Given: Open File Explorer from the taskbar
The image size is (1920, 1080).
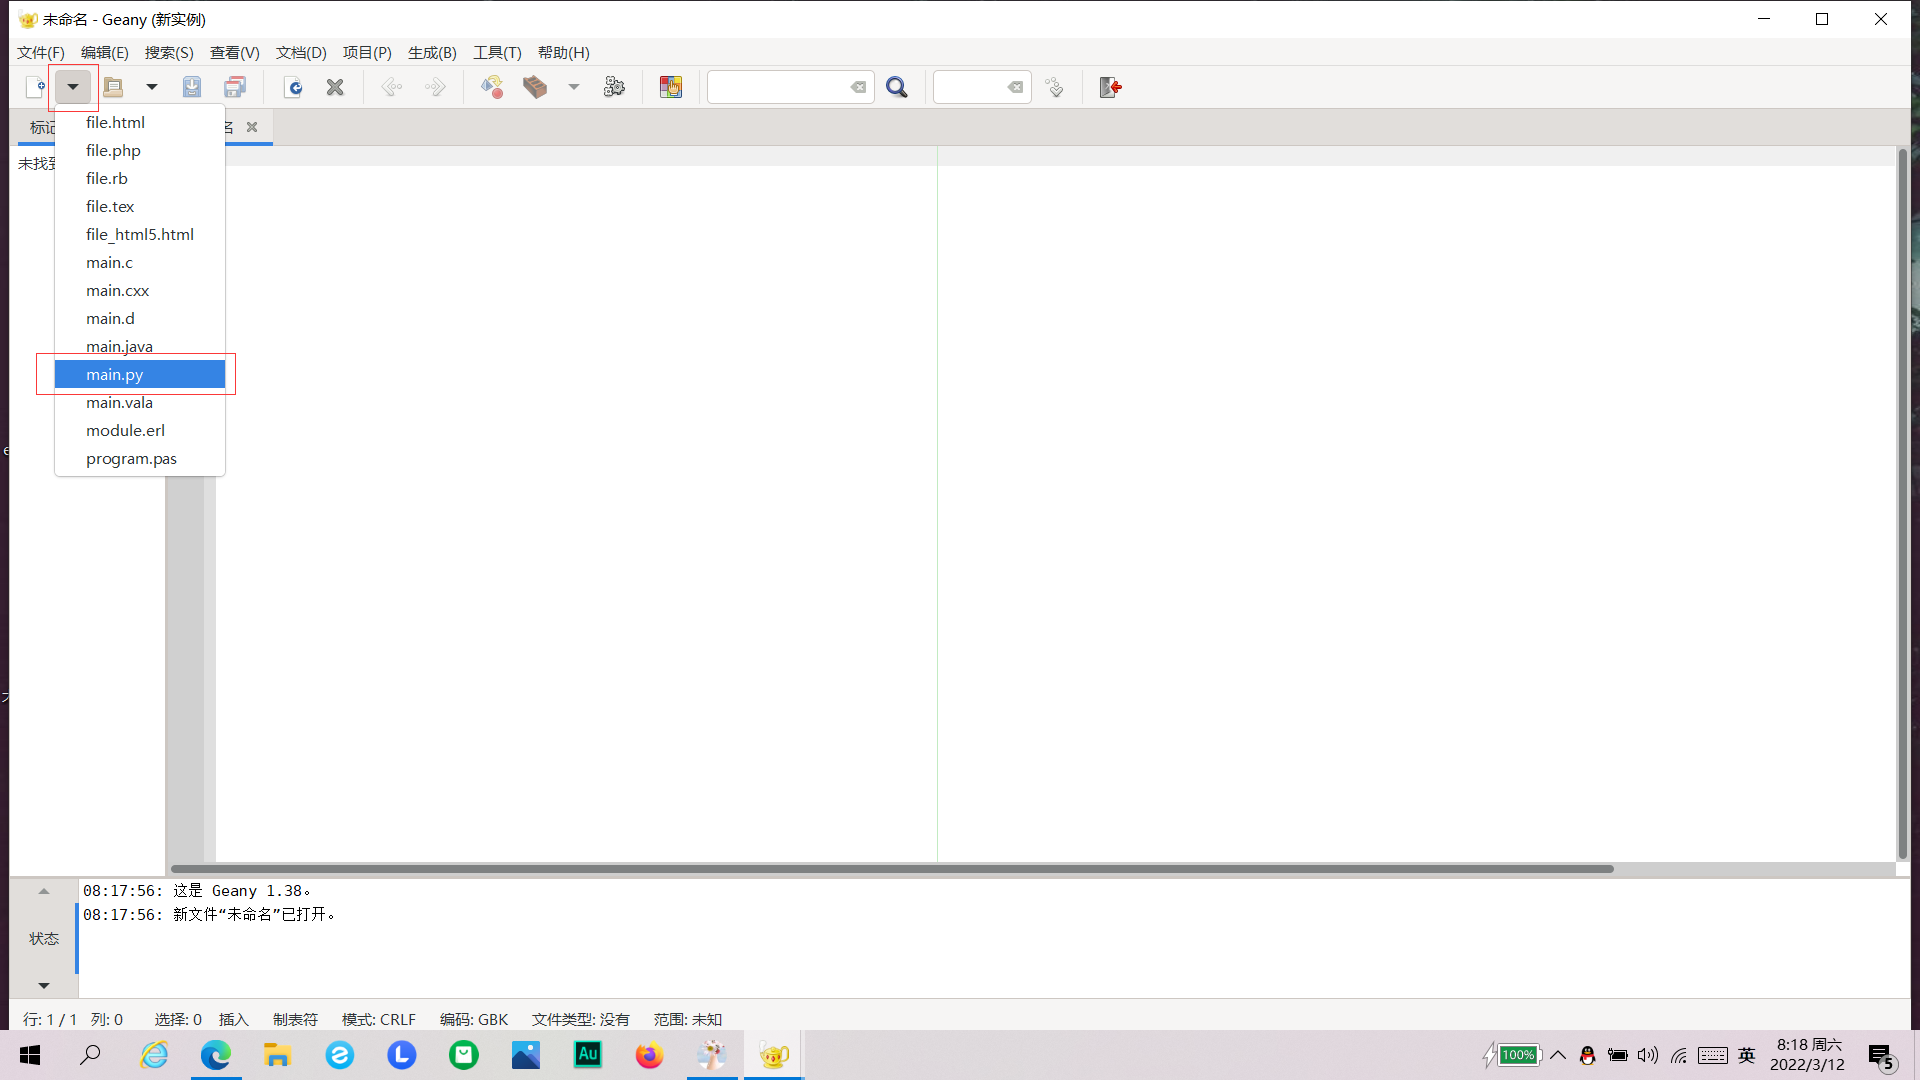Looking at the screenshot, I should 277,1055.
